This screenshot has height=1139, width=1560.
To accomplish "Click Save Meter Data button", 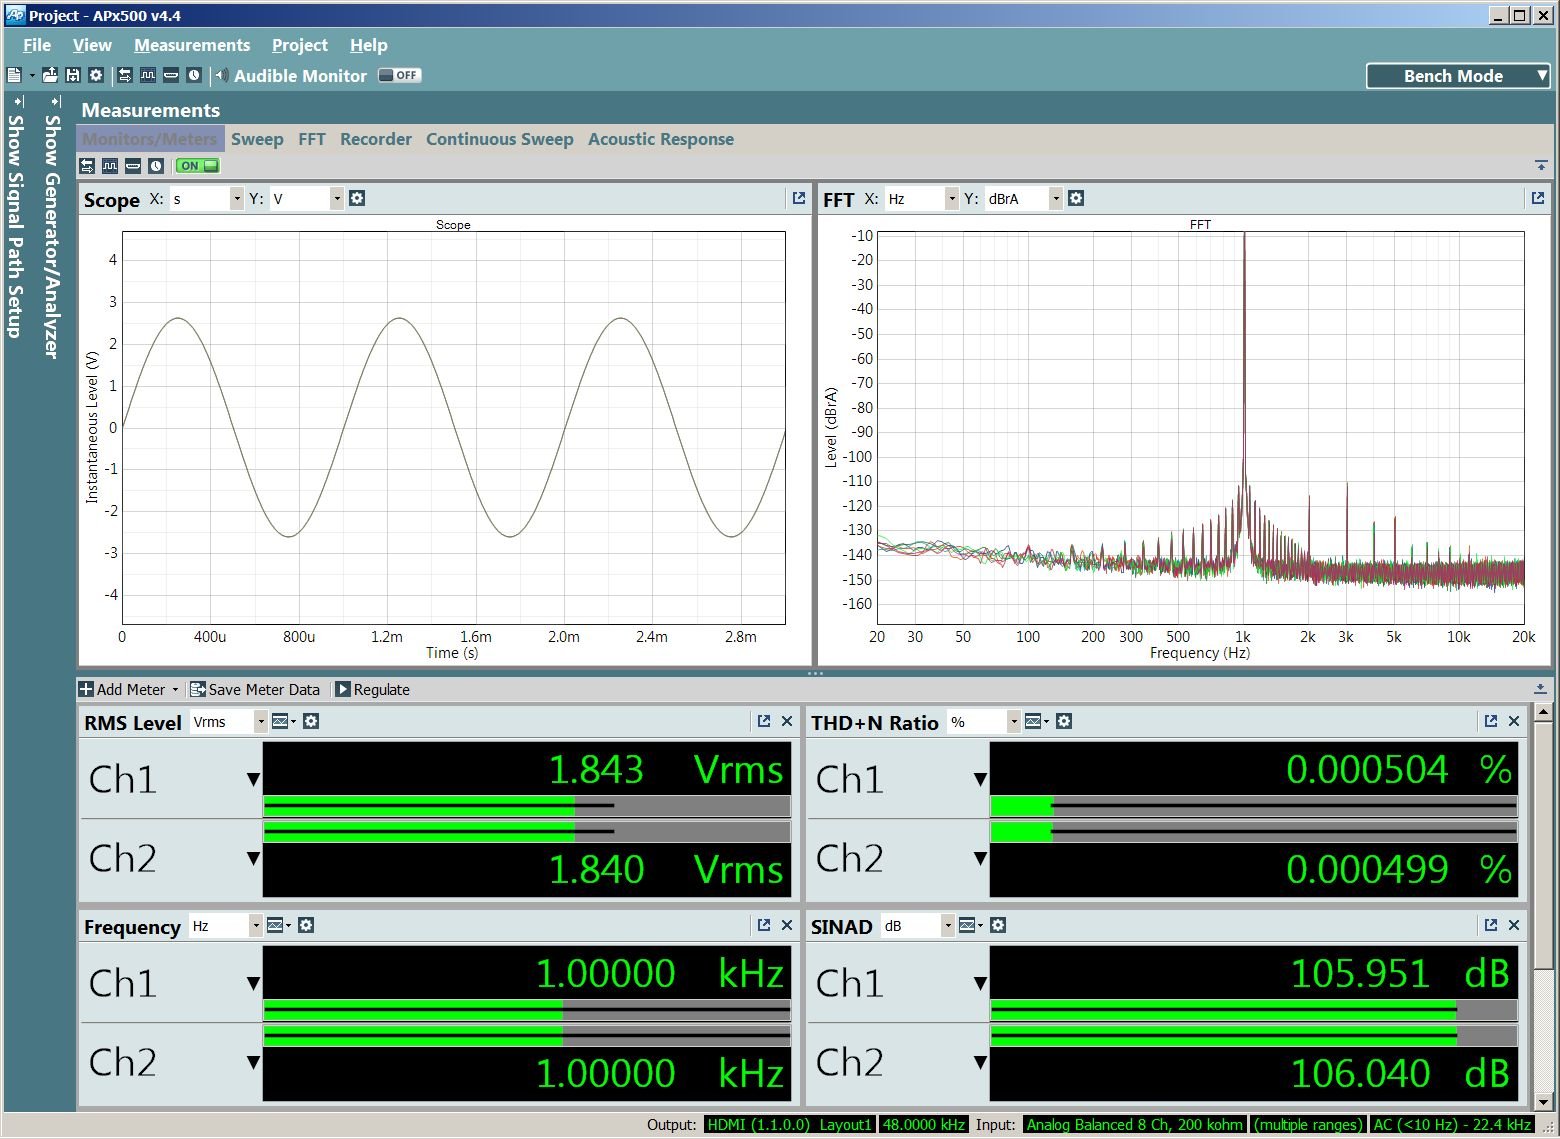I will point(256,689).
